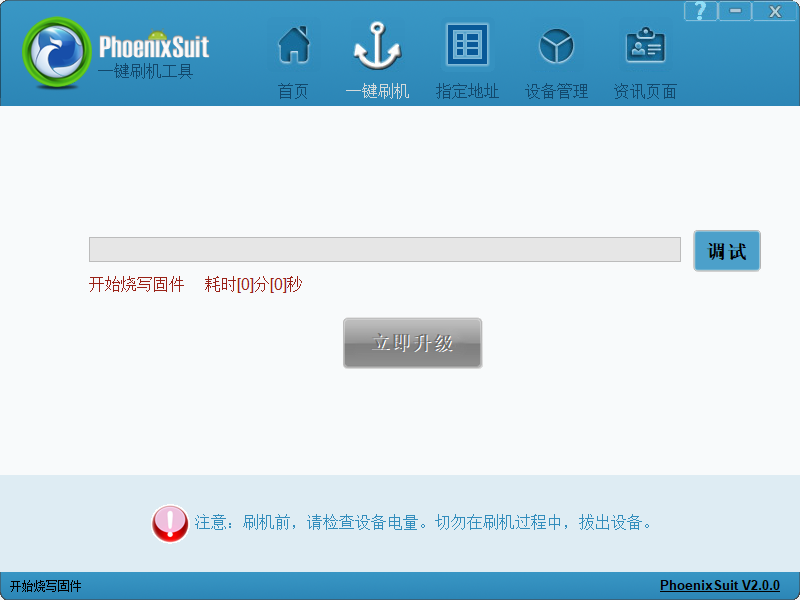
Task: Go to the 一键刷机 tab label
Action: point(377,91)
